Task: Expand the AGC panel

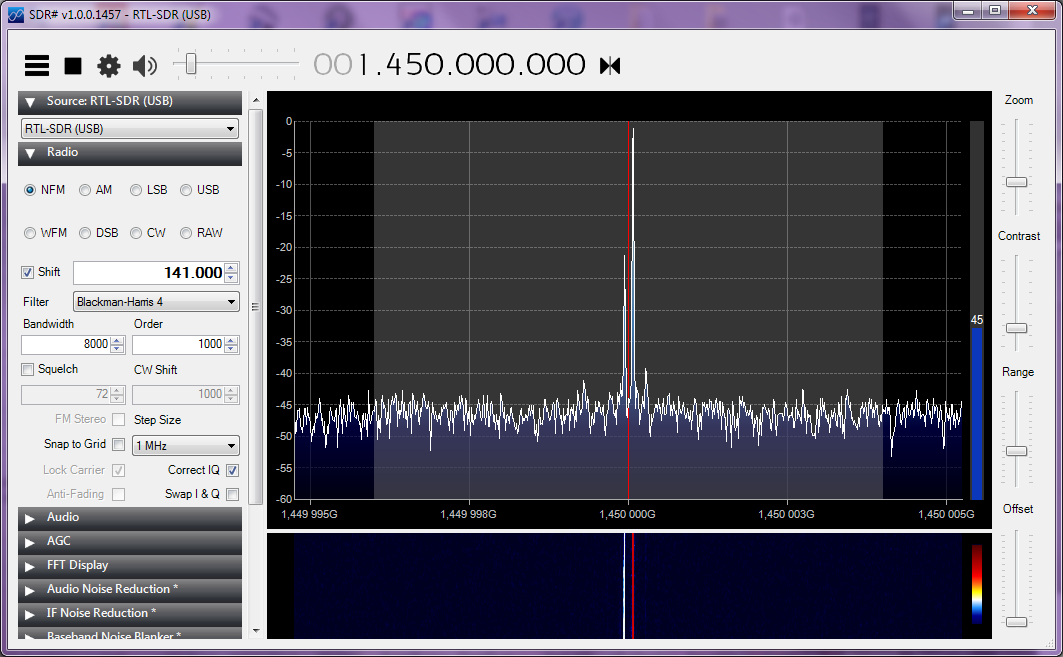Action: [130, 542]
